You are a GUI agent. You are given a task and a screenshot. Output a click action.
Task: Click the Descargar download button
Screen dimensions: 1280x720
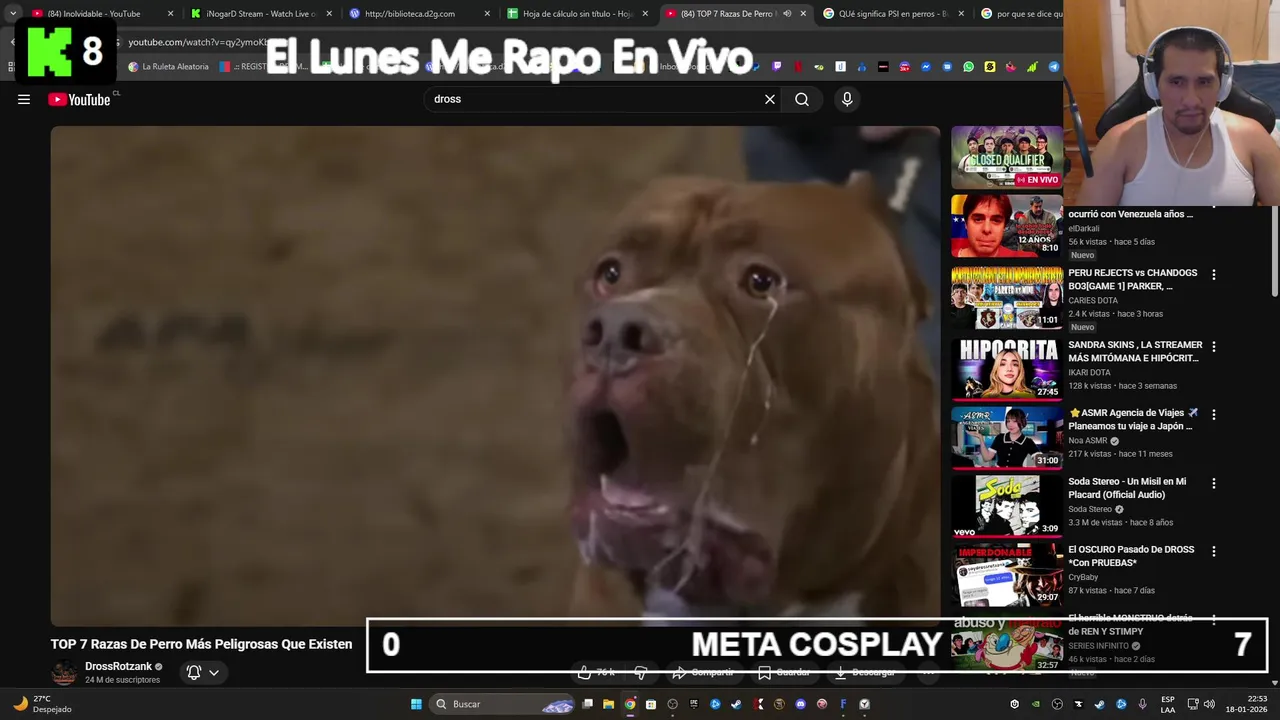point(865,672)
